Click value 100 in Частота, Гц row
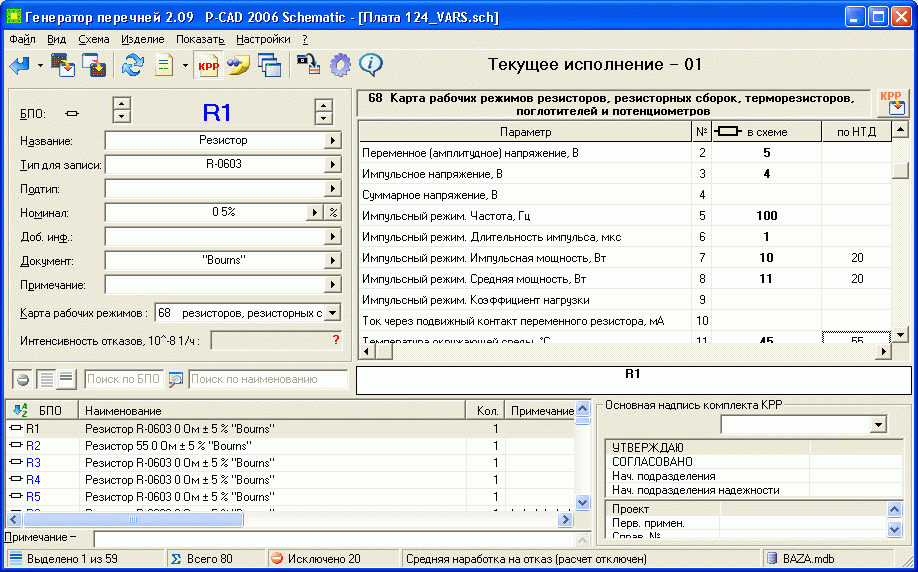This screenshot has width=918, height=572. click(766, 216)
